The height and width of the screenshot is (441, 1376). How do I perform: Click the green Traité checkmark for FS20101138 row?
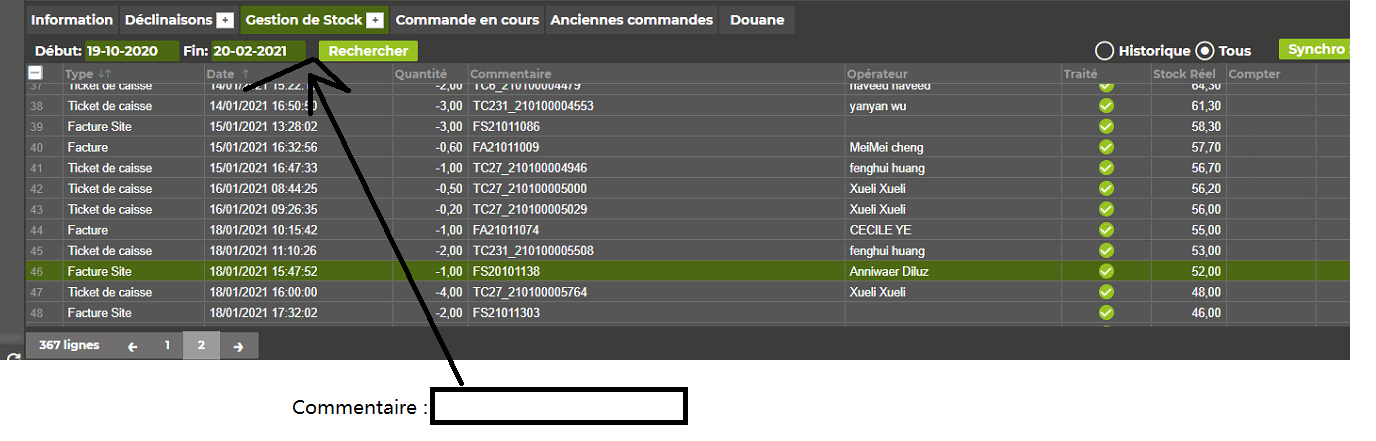1106,271
